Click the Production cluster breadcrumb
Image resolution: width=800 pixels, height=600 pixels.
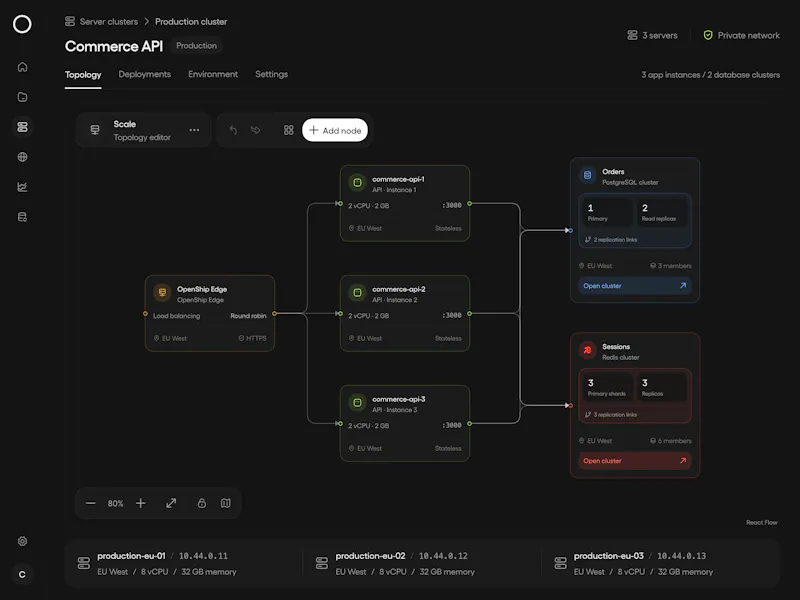pos(191,21)
